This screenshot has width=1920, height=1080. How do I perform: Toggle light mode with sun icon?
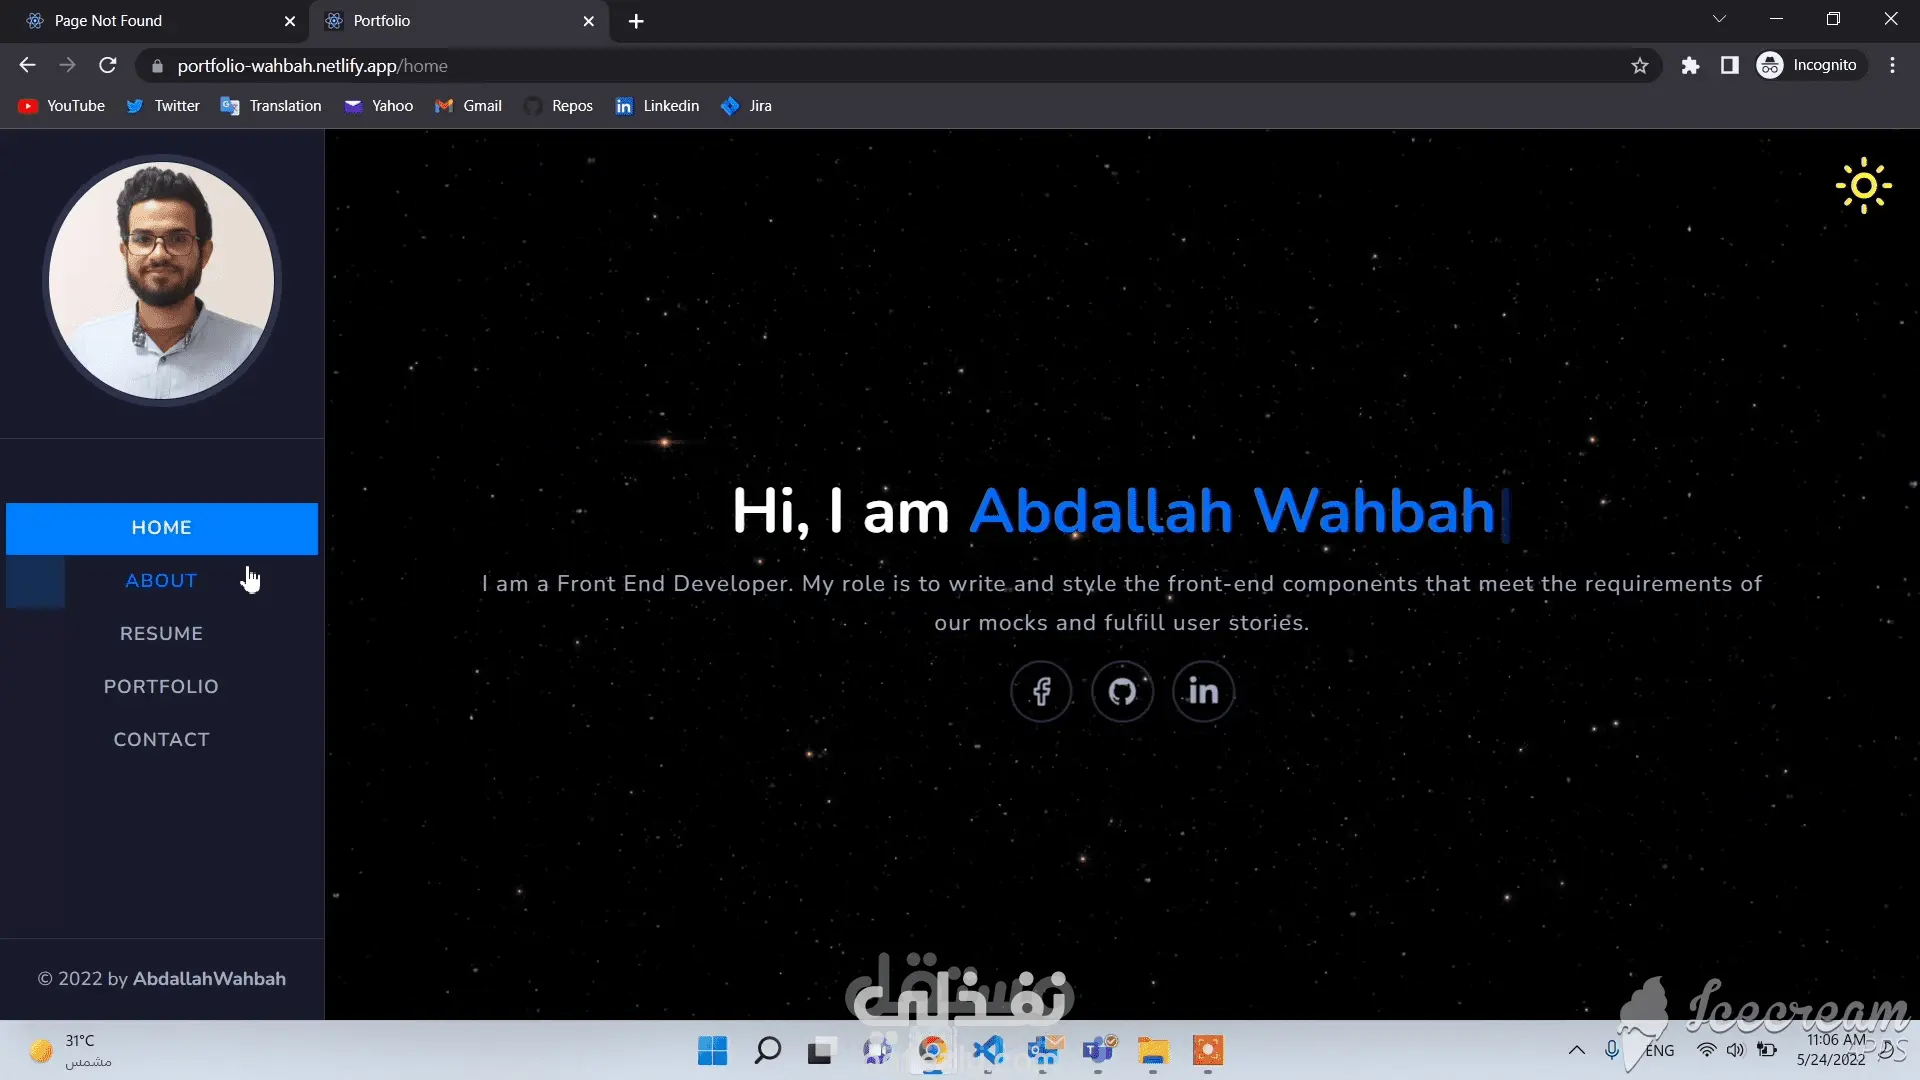[1863, 186]
